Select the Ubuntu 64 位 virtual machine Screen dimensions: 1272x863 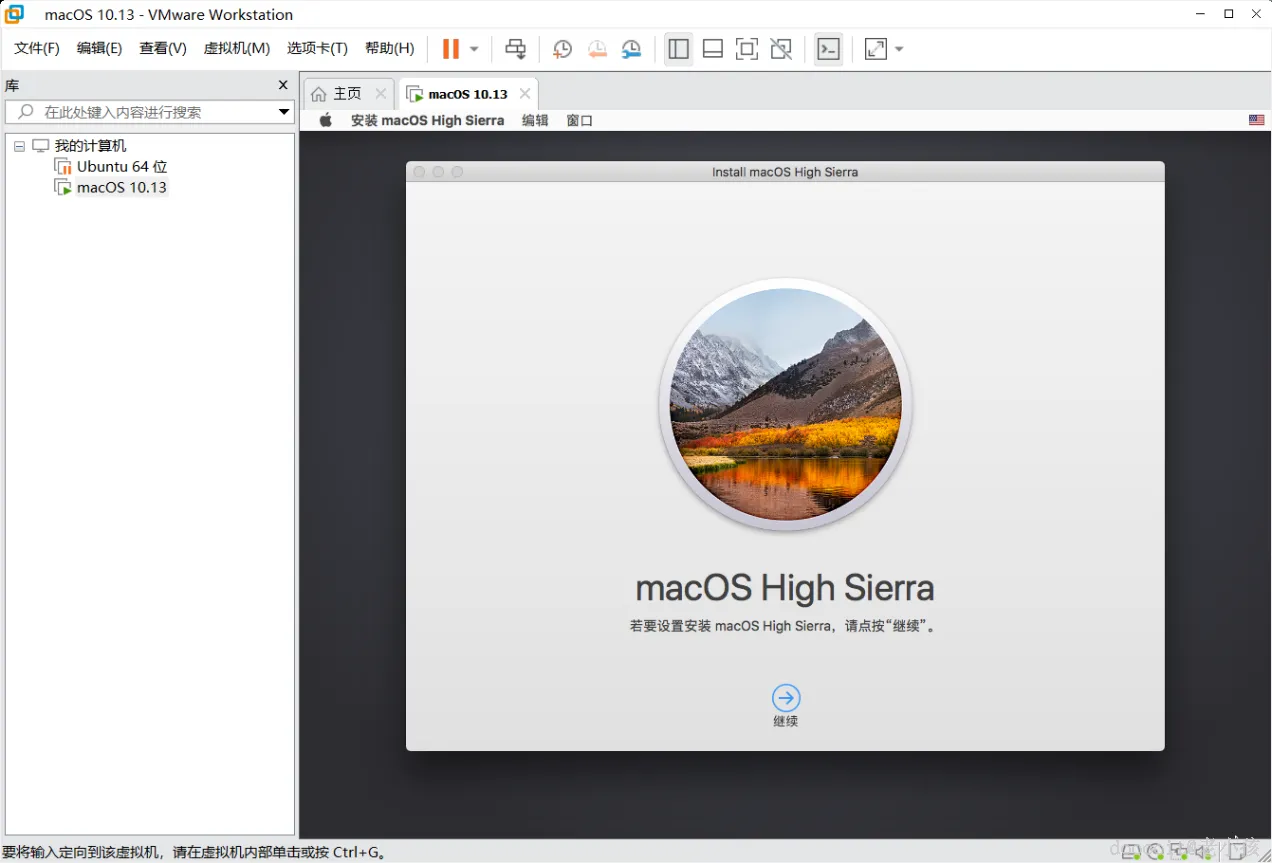[x=122, y=167]
